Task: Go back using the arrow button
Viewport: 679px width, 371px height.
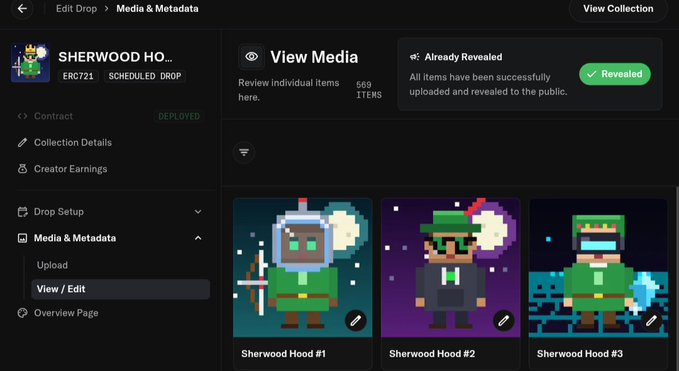Action: pyautogui.click(x=22, y=8)
